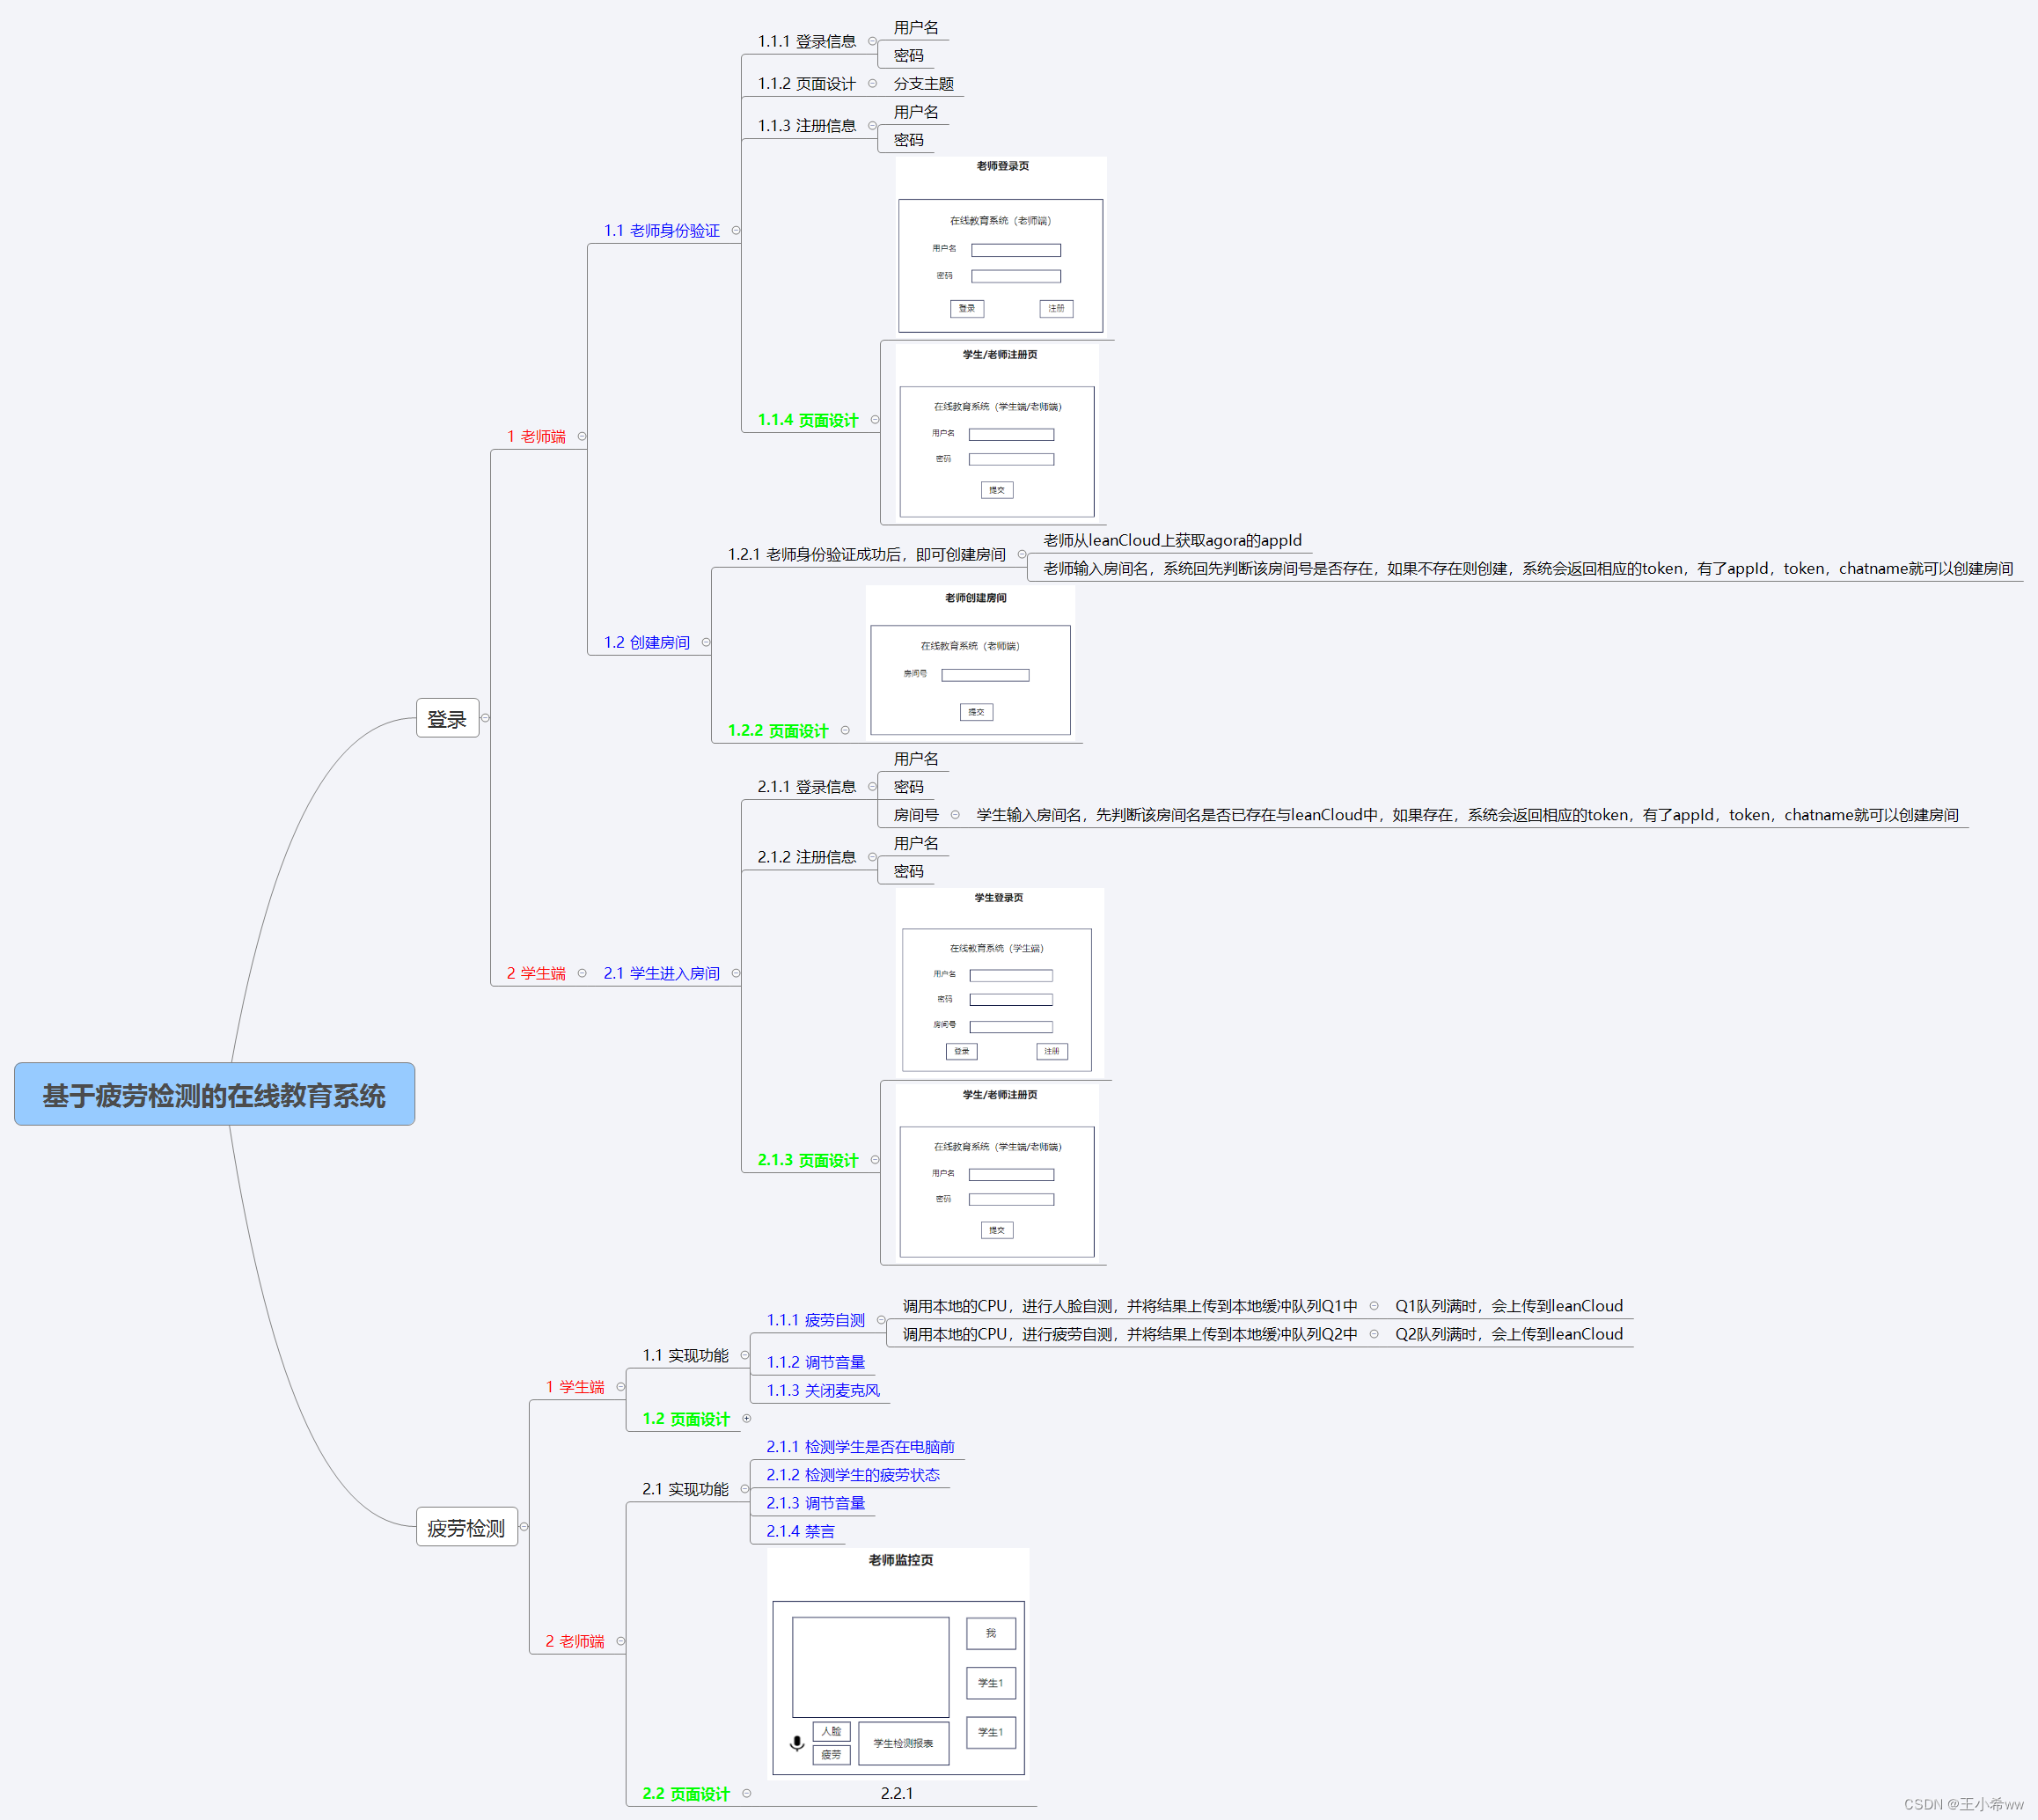Screen dimensions: 2038x1820
Task: Select the 1.1 老师身份验证 node
Action: (x=662, y=230)
